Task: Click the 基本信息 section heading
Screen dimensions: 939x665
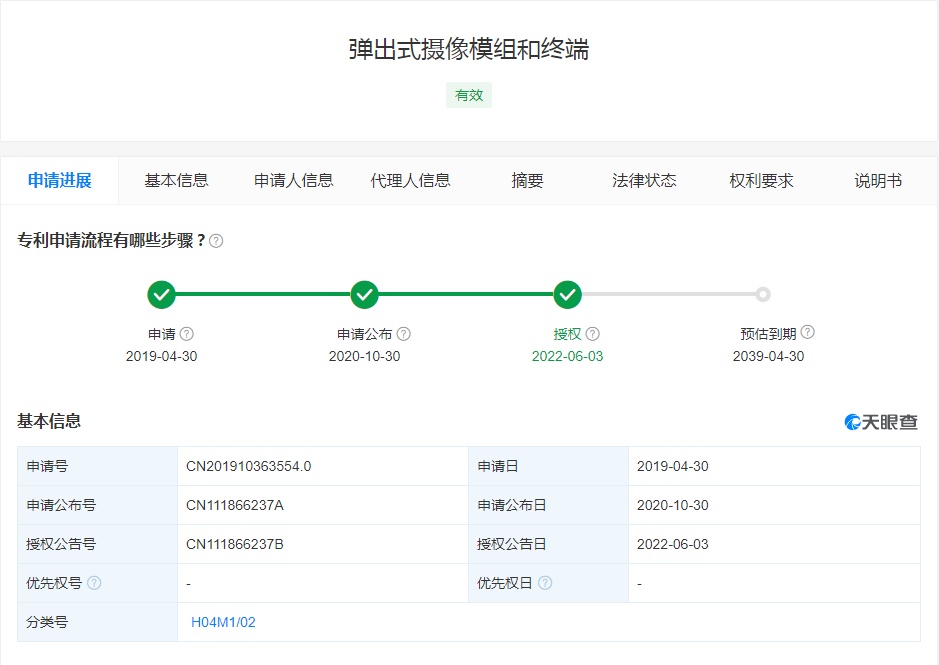Action: tap(49, 421)
